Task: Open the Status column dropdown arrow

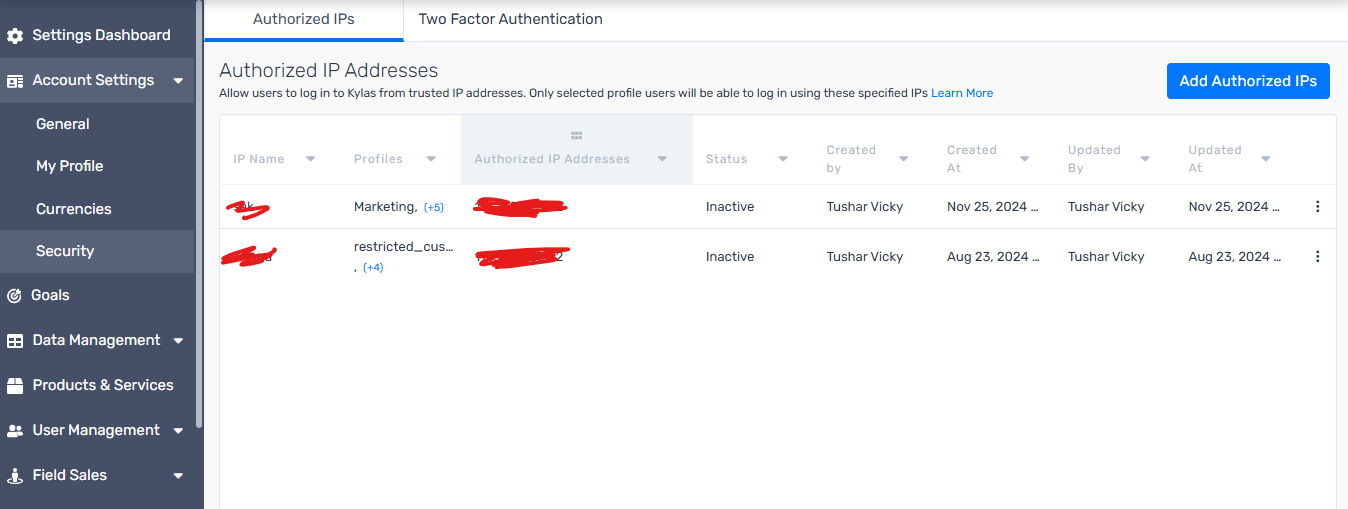Action: [x=783, y=159]
